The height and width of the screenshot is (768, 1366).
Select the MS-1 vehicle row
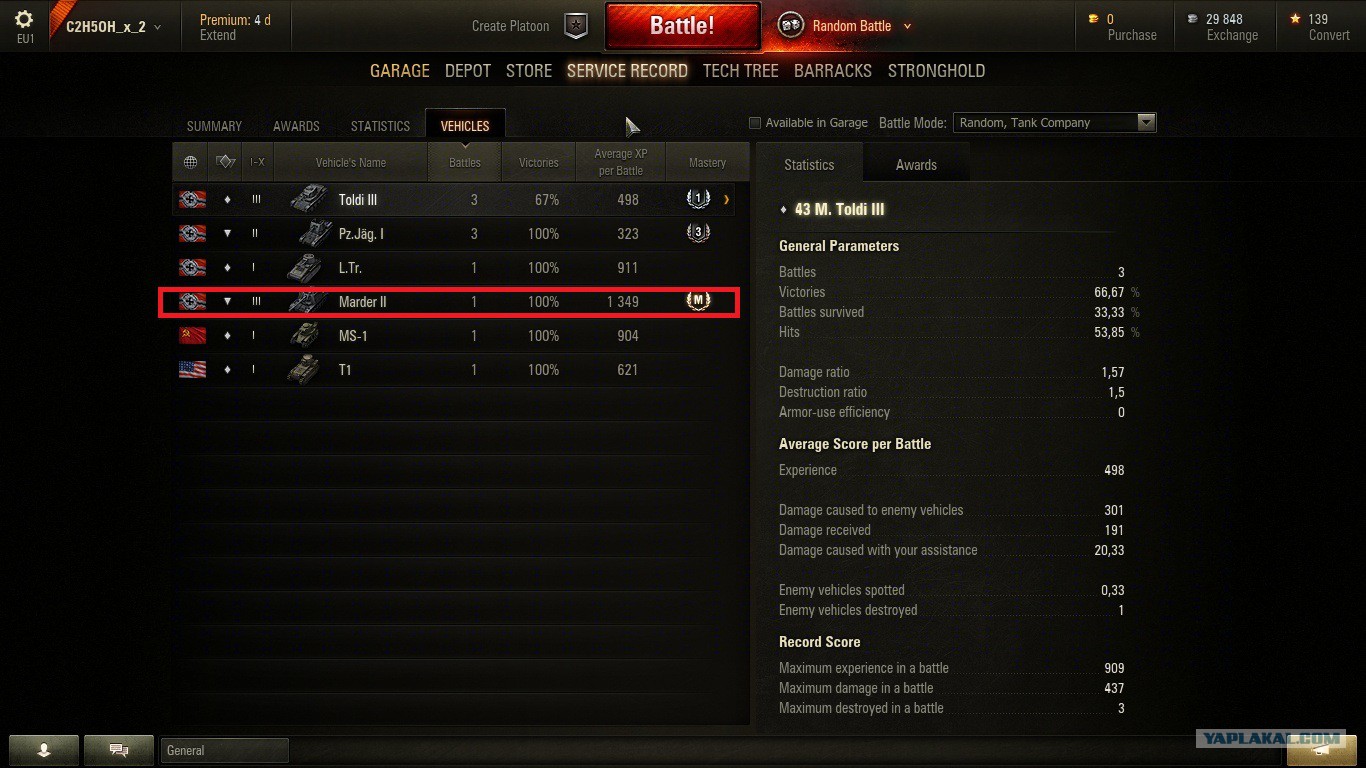460,336
